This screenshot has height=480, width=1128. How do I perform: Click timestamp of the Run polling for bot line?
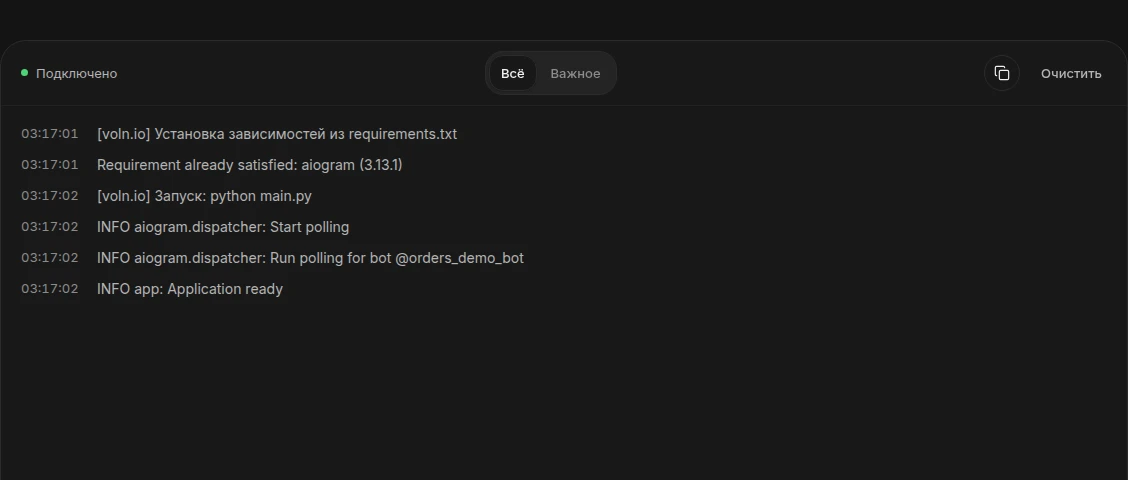click(50, 258)
